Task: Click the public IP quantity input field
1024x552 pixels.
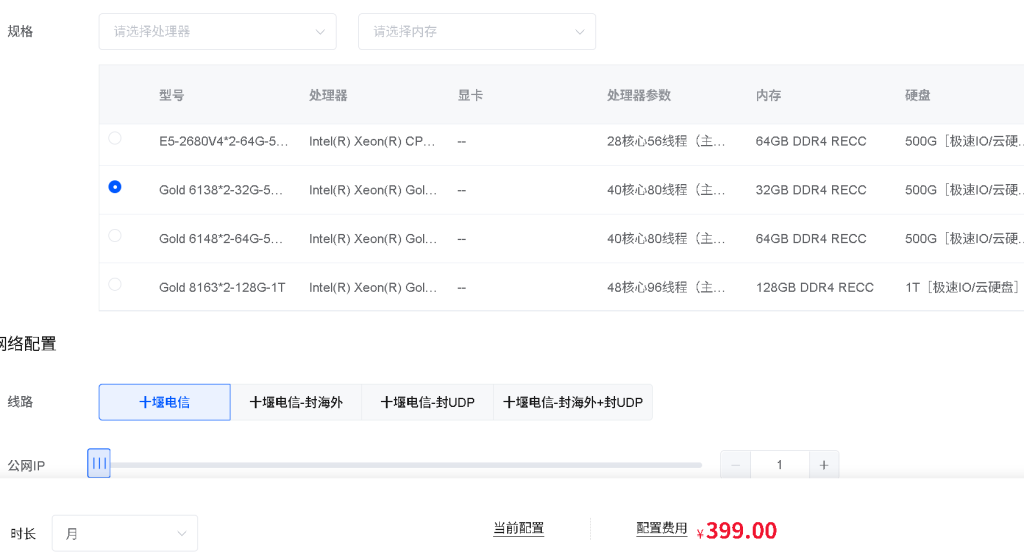Action: 779,465
